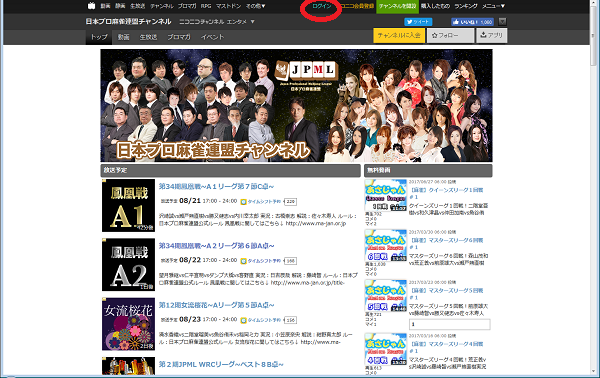Viewport: 600px width, 378px height.
Task: Open the メニュー dropdown at top right
Action: pos(493,6)
